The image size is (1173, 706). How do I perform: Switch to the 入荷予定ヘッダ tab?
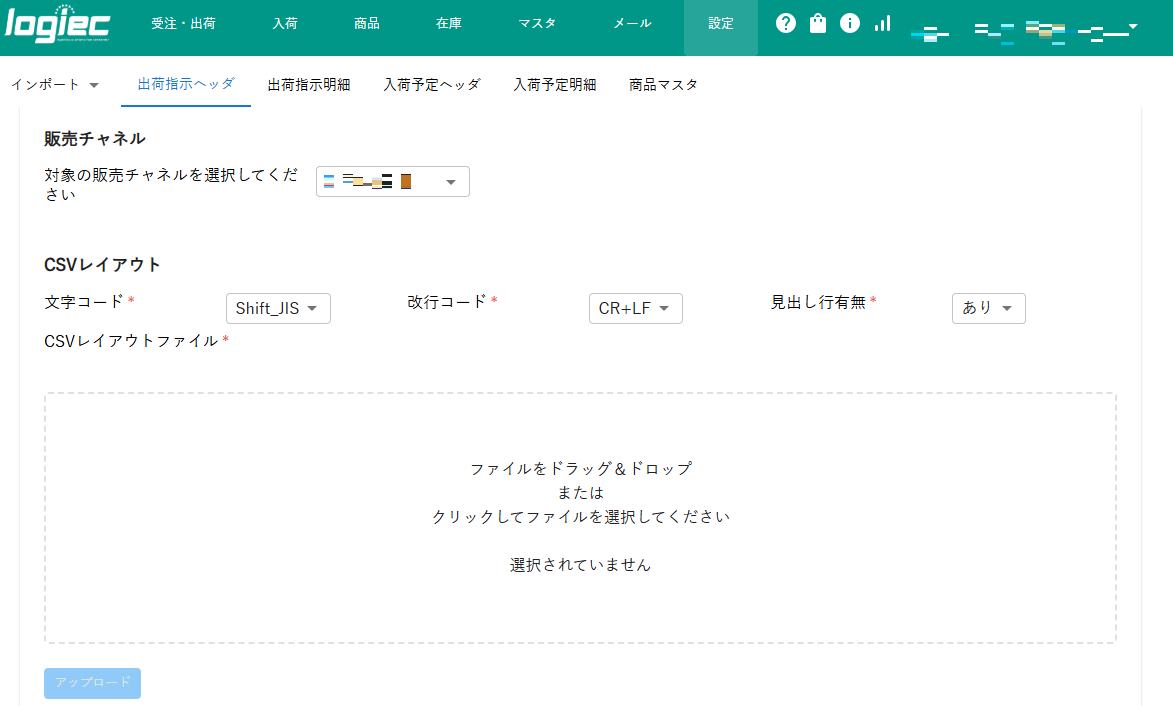[432, 85]
